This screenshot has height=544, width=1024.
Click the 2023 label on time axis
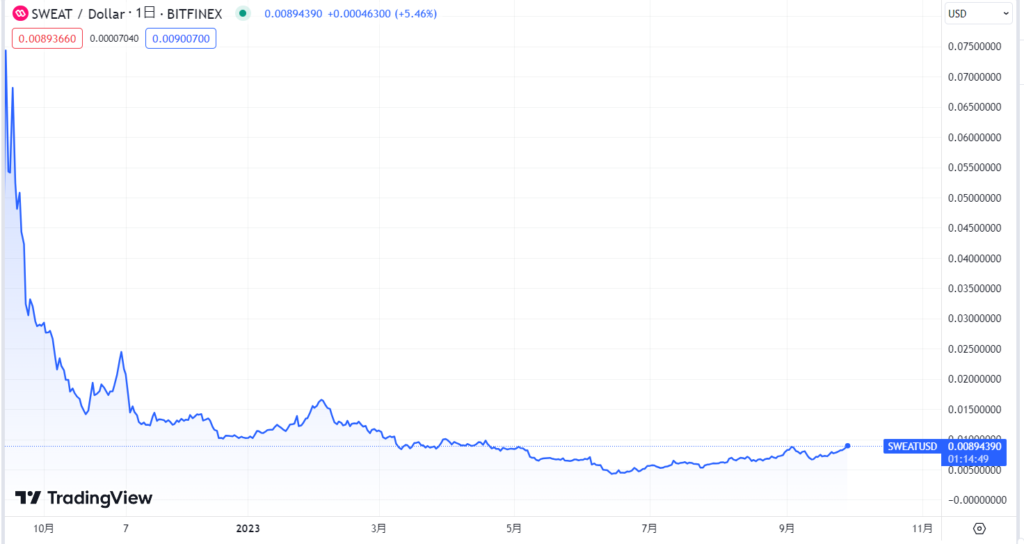pyautogui.click(x=247, y=528)
